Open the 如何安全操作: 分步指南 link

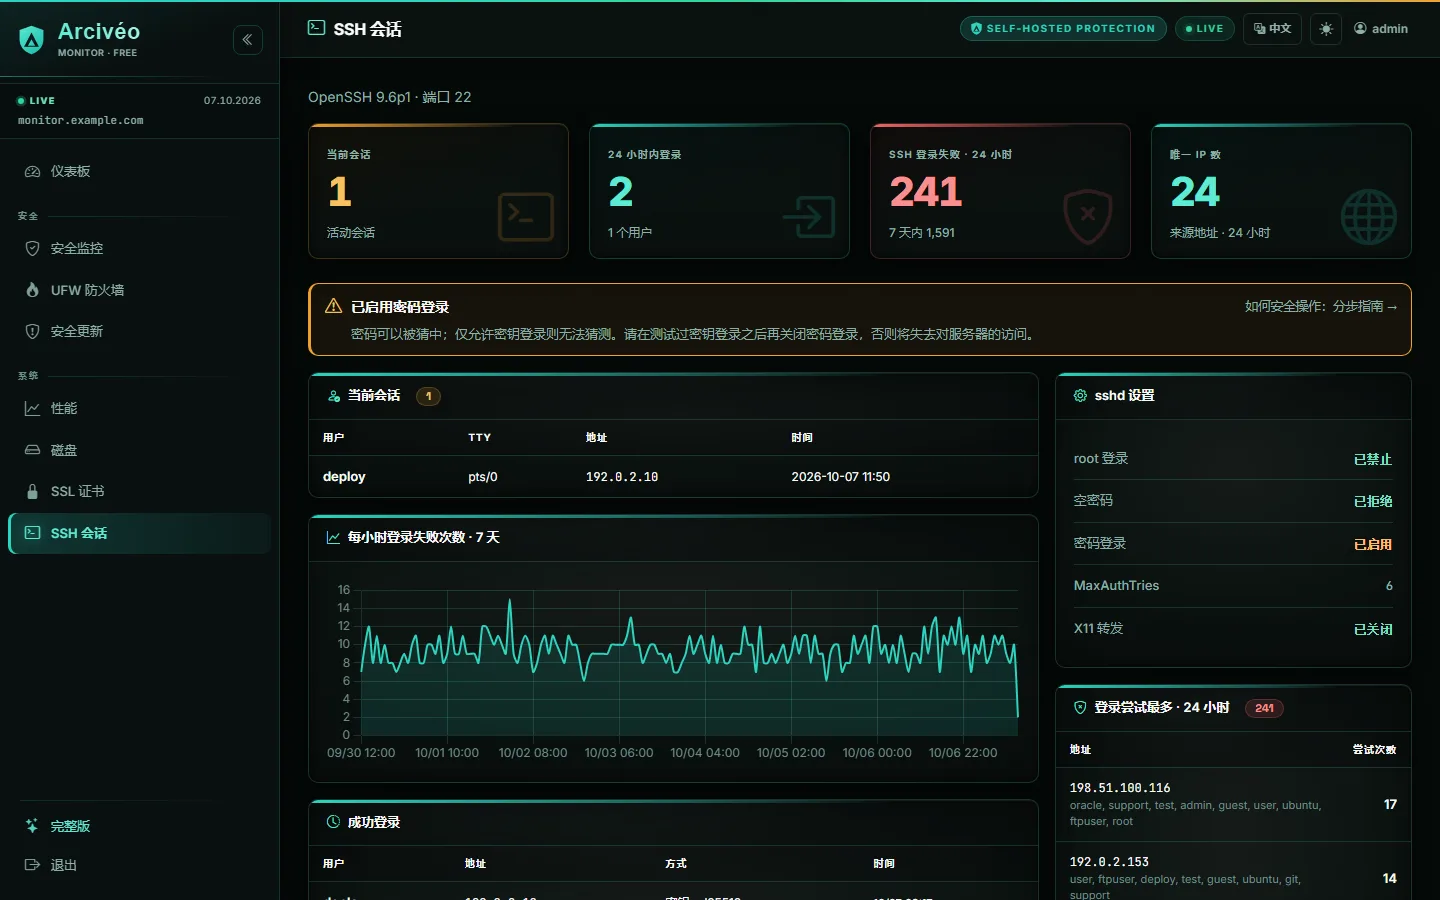(1321, 307)
